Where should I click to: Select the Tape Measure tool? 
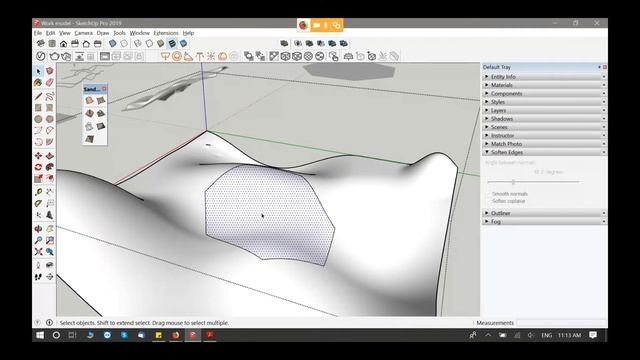(38, 192)
